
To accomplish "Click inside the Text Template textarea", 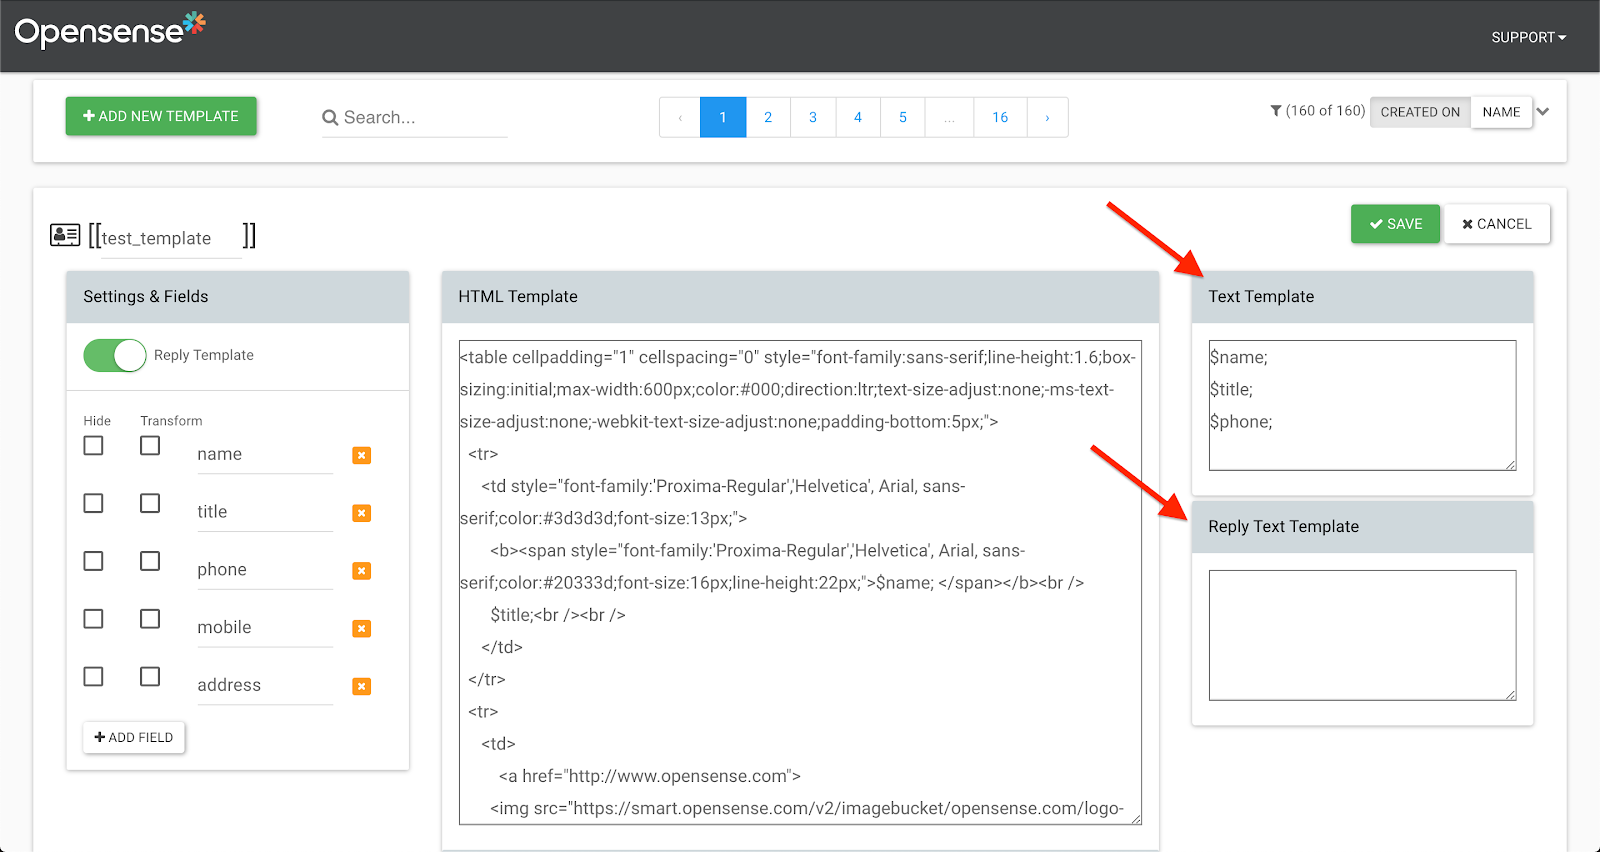I will pyautogui.click(x=1362, y=405).
